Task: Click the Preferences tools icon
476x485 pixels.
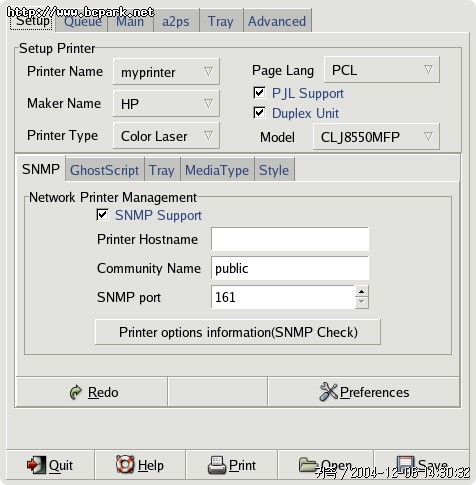Action: pos(329,391)
